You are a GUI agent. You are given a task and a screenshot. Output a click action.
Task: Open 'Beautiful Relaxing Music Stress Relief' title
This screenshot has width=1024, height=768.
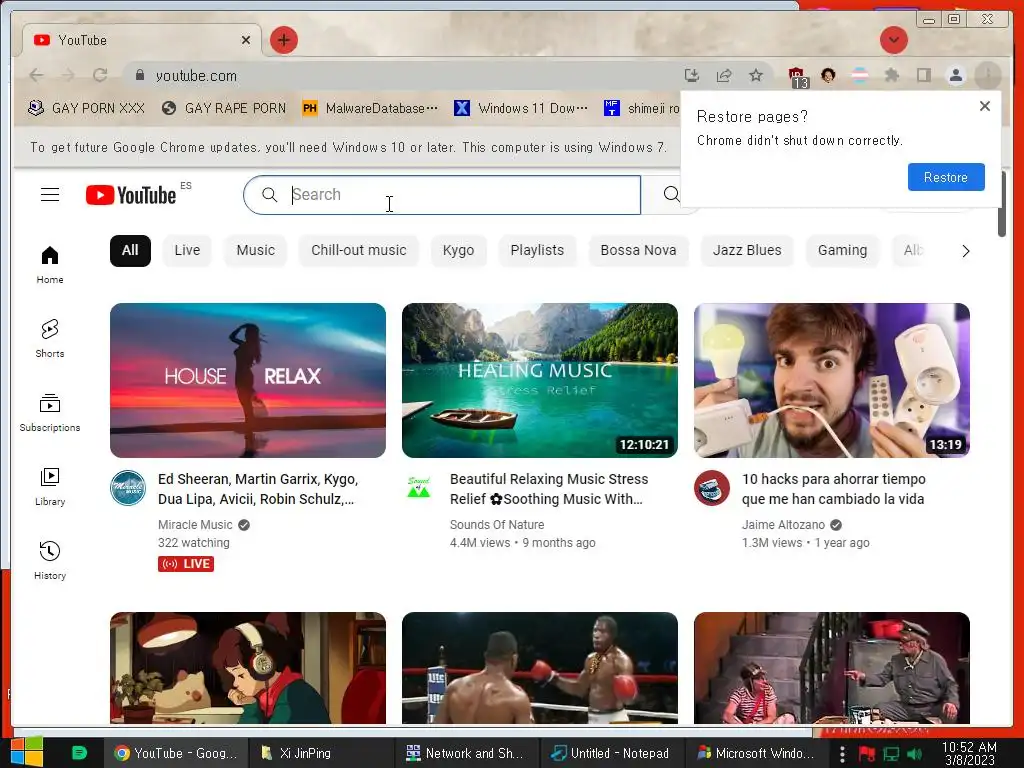[x=549, y=489]
